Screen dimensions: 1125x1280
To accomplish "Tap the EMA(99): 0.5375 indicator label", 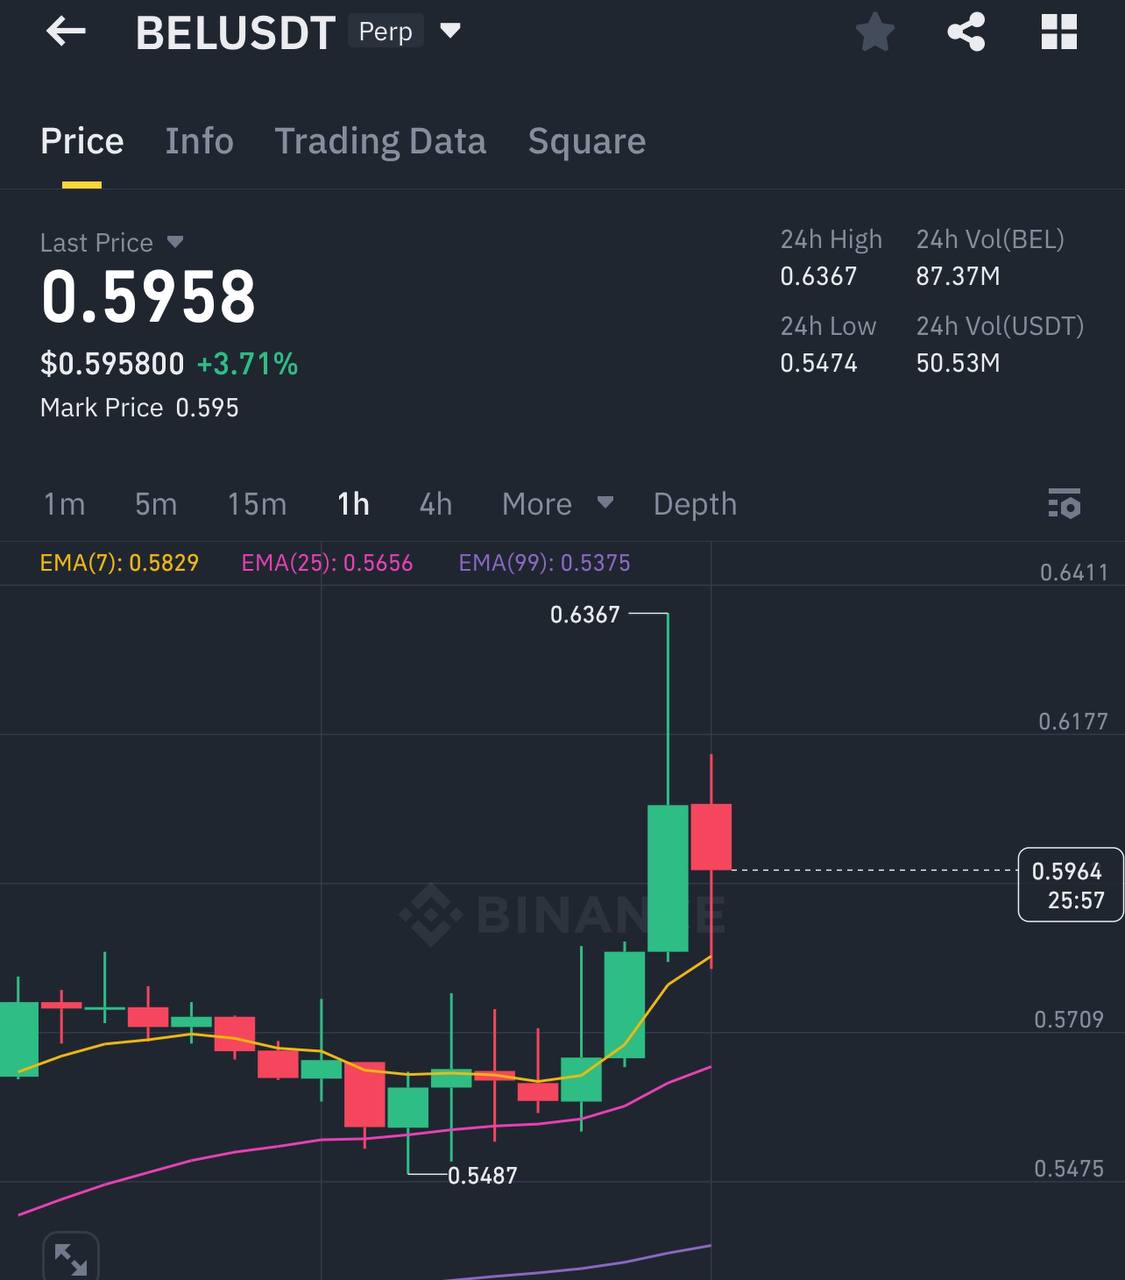I will tap(544, 563).
